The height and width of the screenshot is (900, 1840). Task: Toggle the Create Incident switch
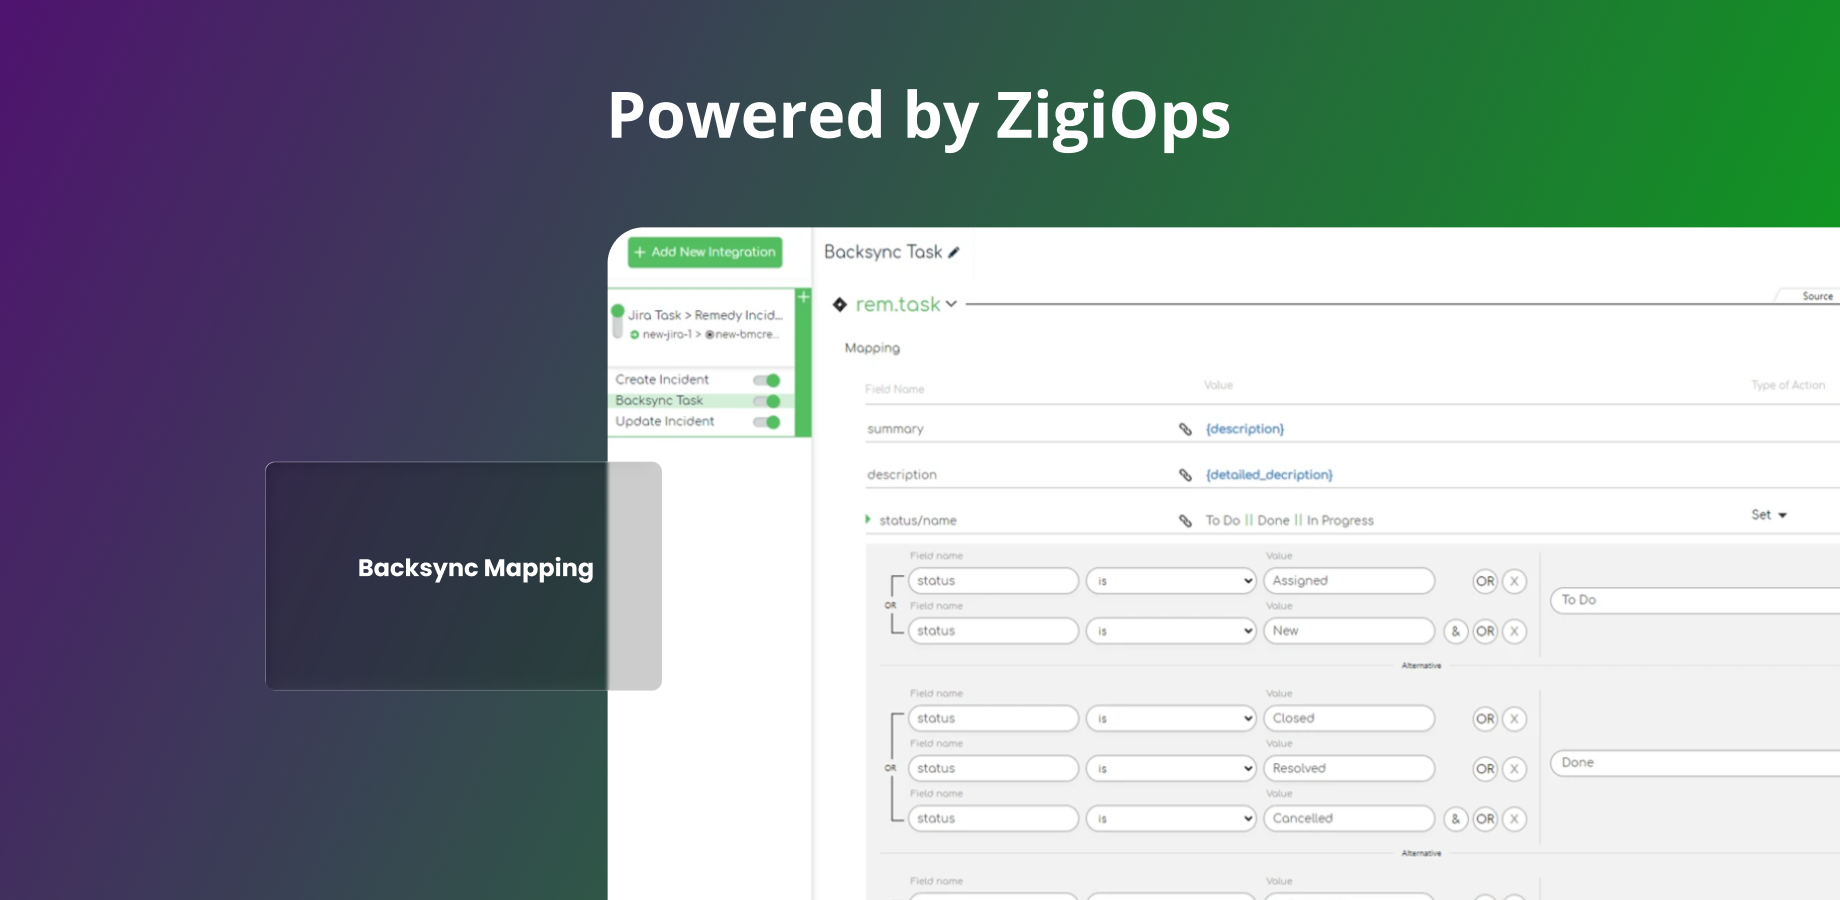pos(766,380)
